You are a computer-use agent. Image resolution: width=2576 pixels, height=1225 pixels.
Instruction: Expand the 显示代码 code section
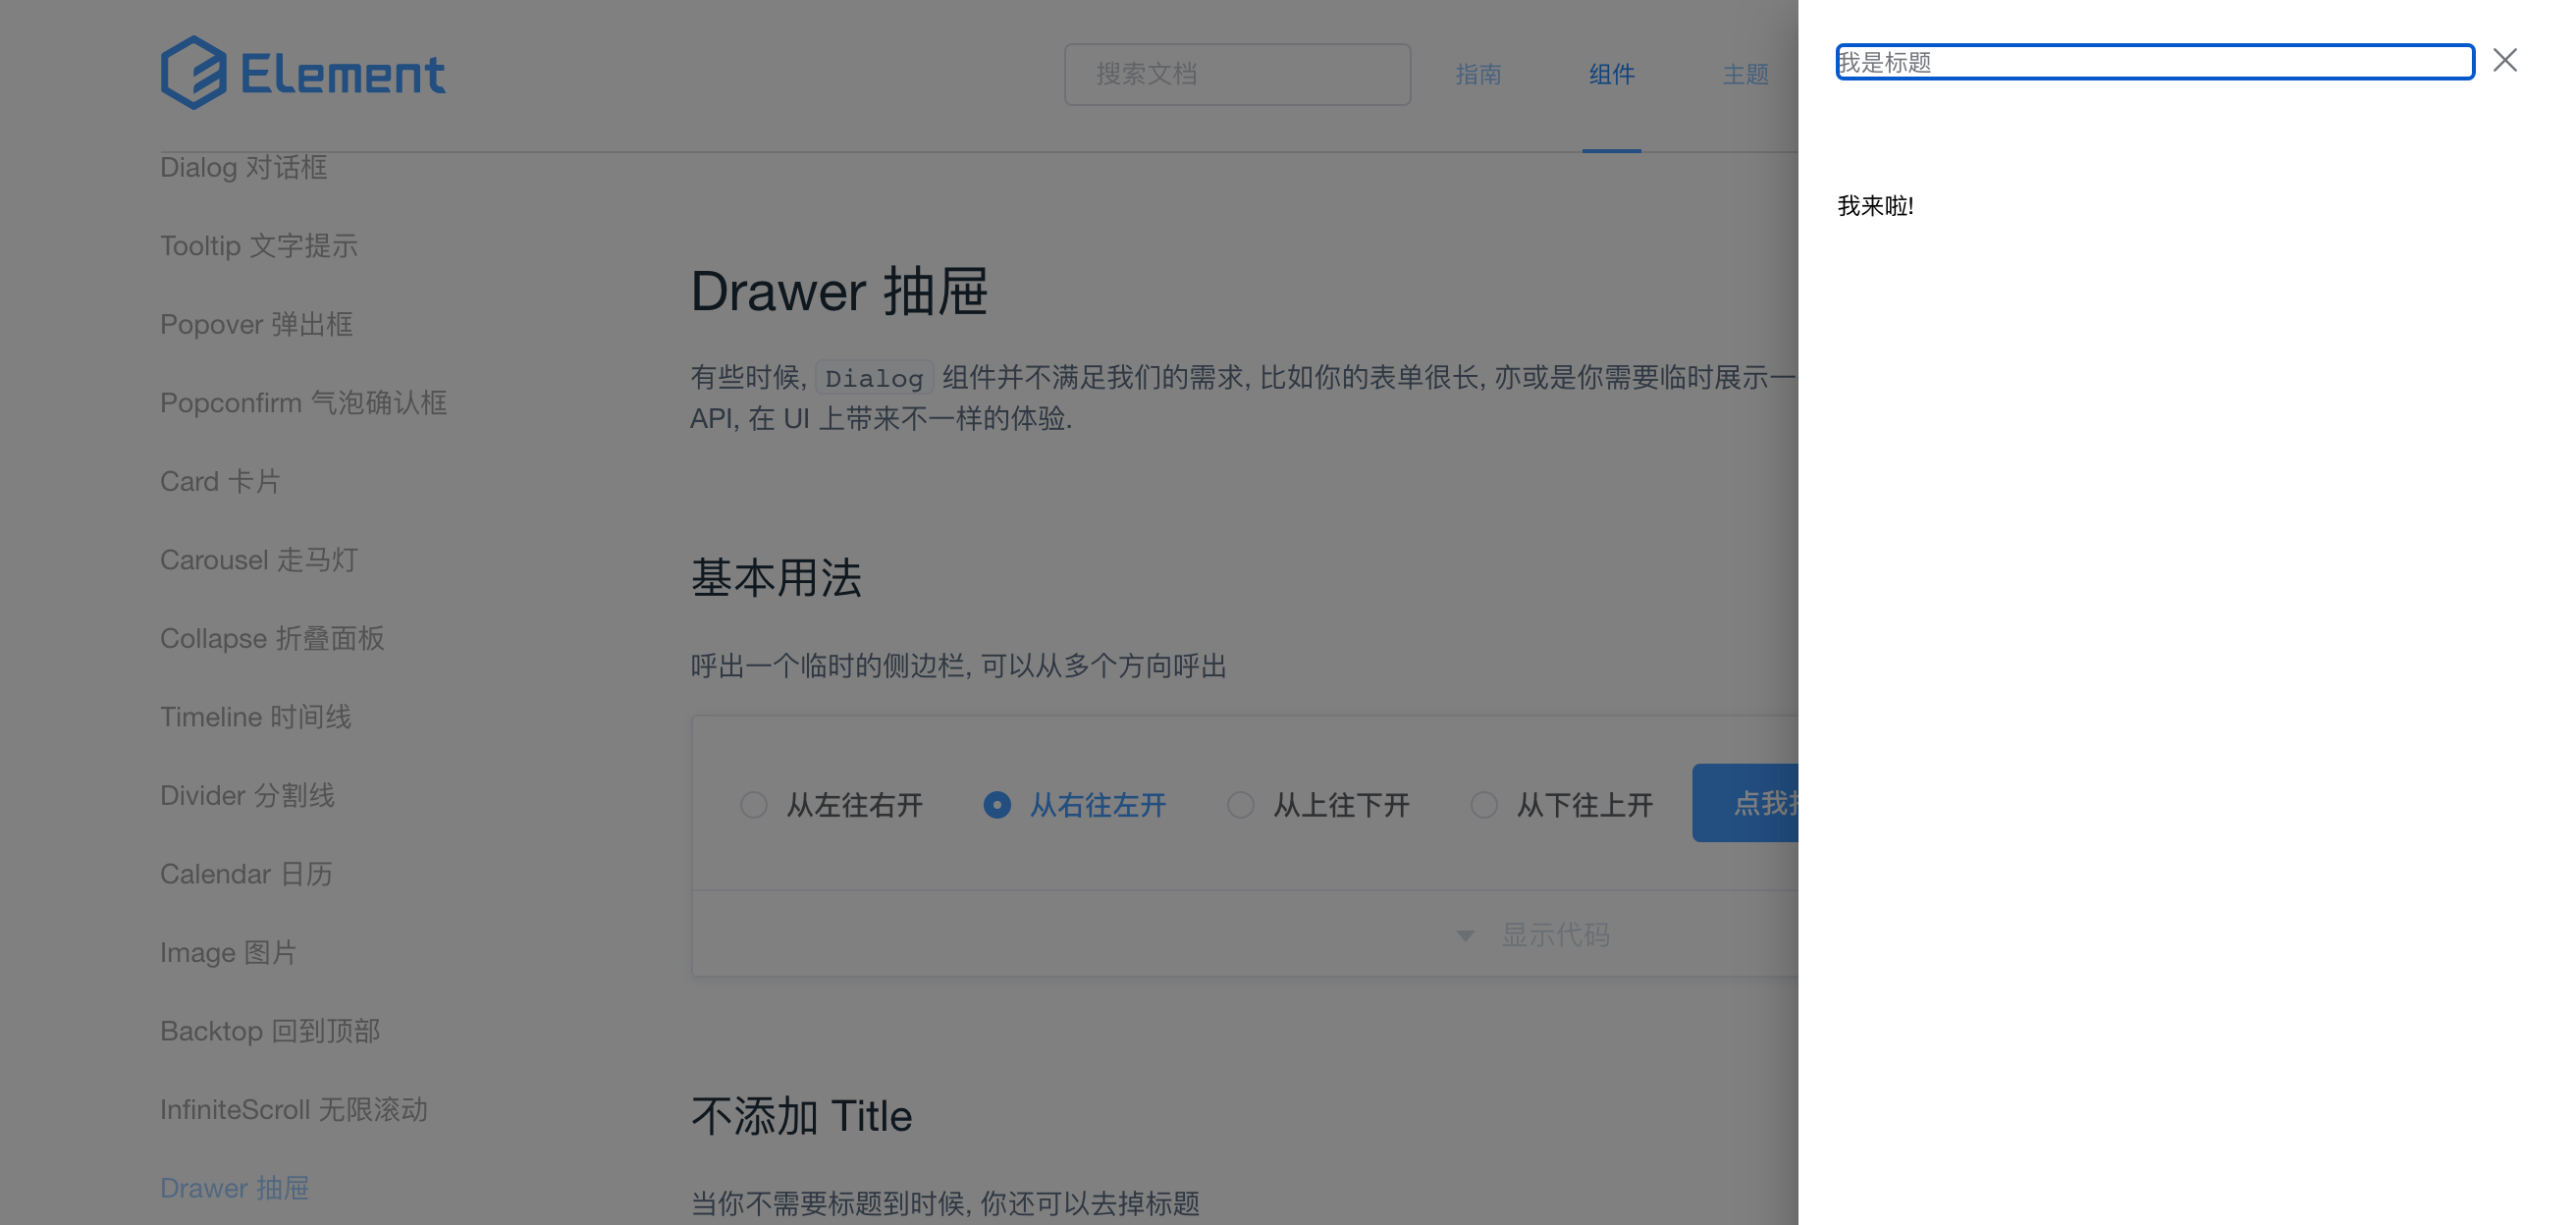[x=1534, y=934]
